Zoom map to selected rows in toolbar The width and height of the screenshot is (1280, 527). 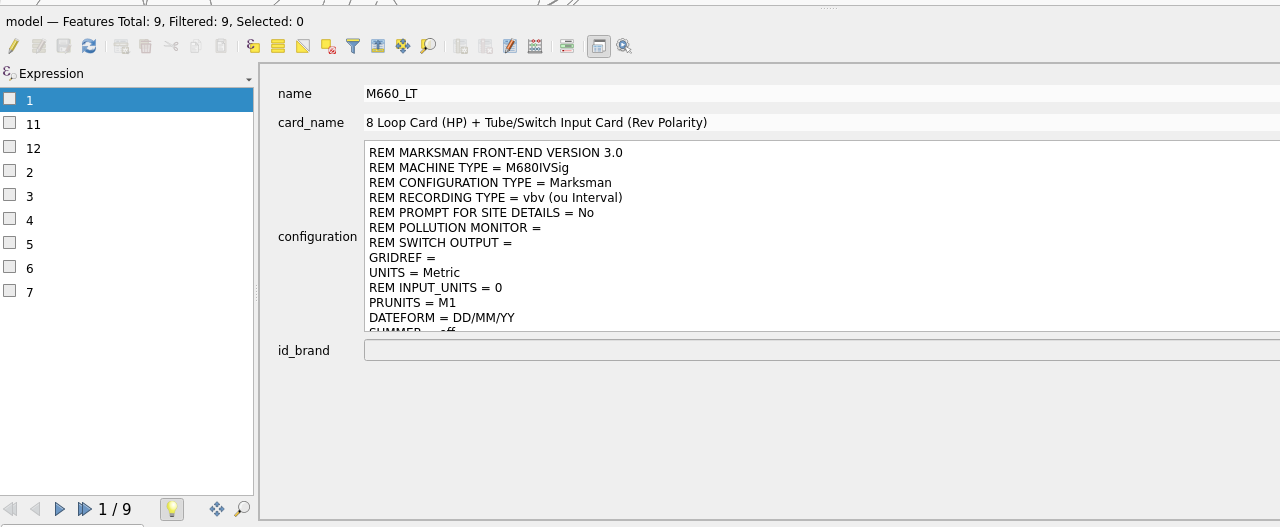coord(428,46)
